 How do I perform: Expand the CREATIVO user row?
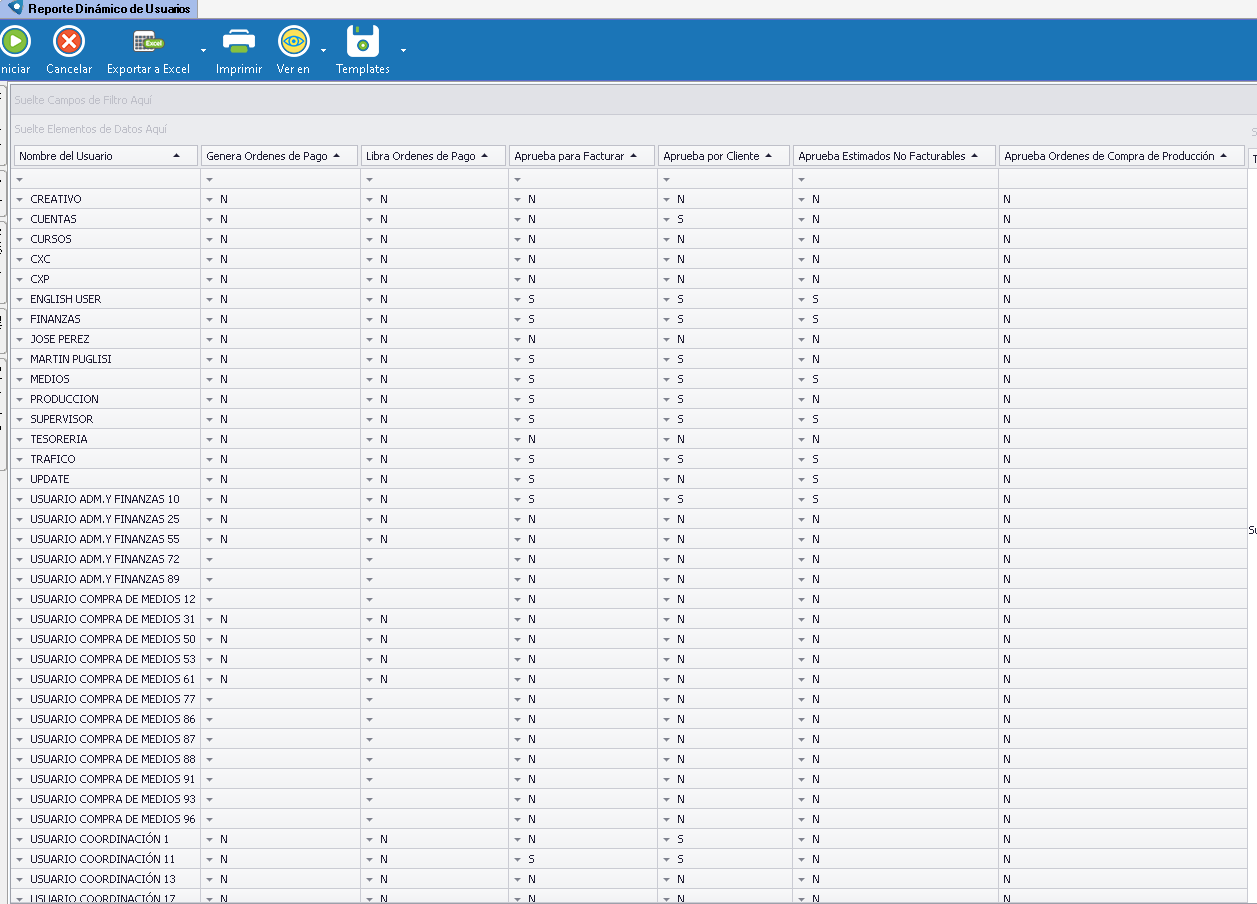pos(19,200)
